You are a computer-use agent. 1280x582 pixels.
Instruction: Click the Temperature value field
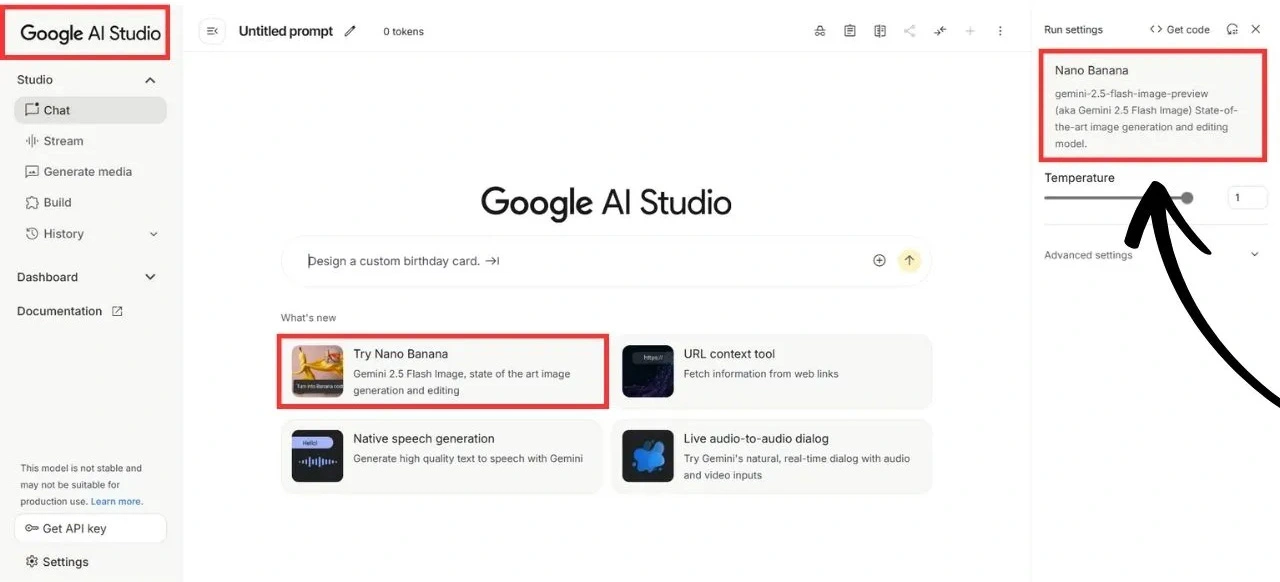tap(1247, 198)
